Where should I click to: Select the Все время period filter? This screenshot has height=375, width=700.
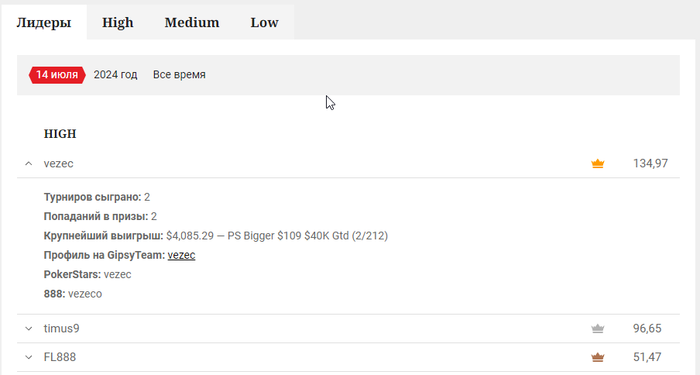179,75
